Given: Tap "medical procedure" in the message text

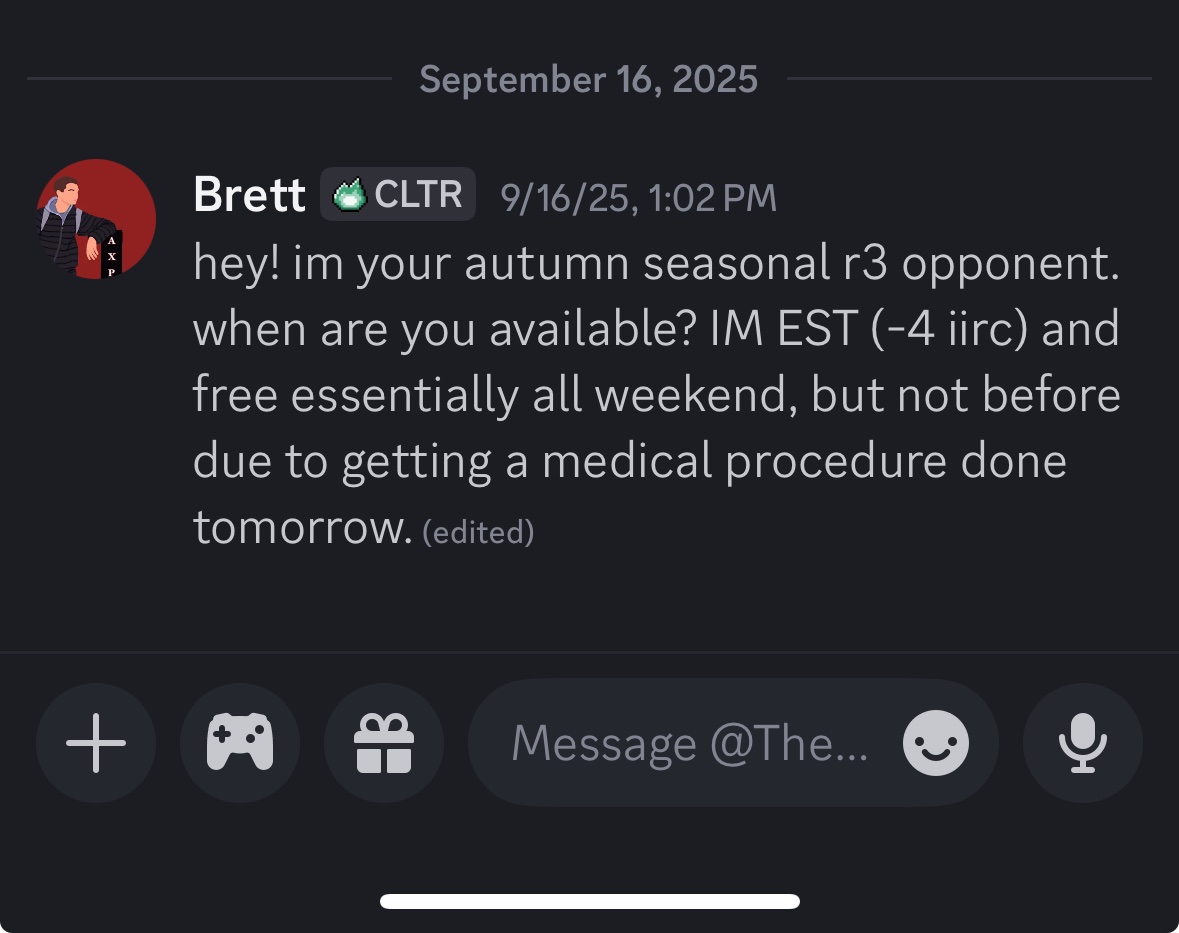Looking at the screenshot, I should [720, 461].
